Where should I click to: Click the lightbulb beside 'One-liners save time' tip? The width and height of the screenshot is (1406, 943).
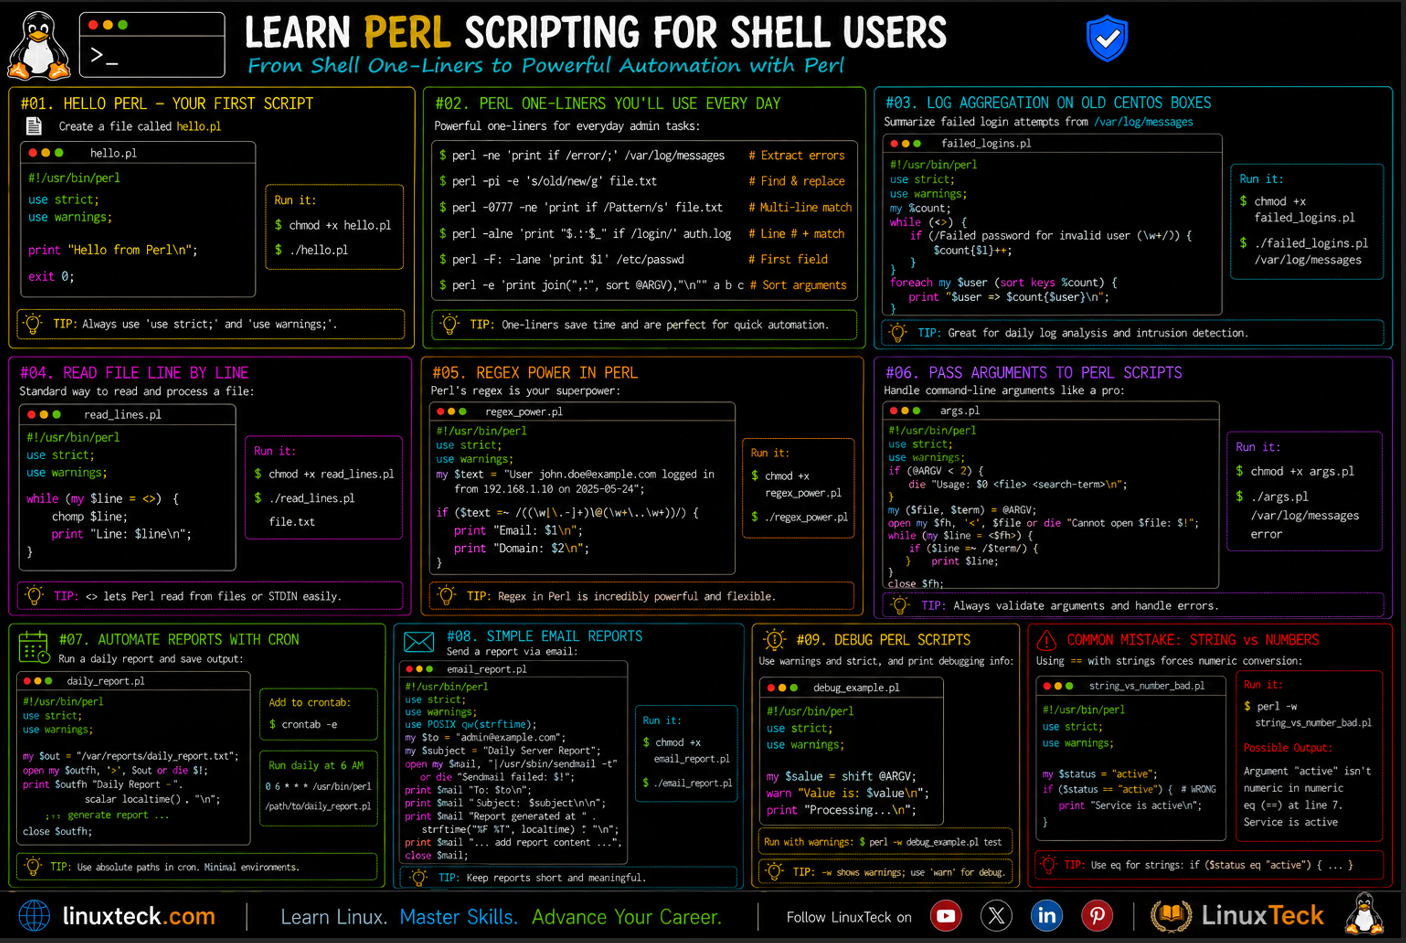click(x=450, y=324)
